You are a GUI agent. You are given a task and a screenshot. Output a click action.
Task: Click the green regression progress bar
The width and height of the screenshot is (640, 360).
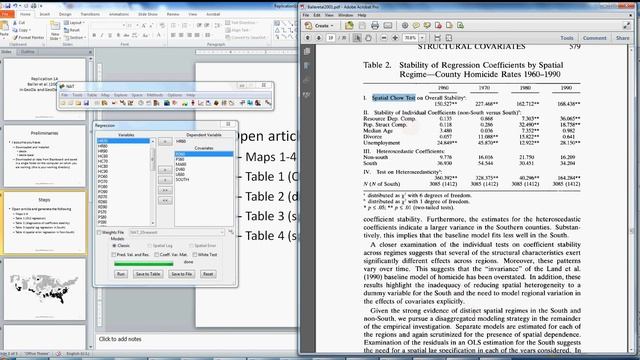coord(144,264)
